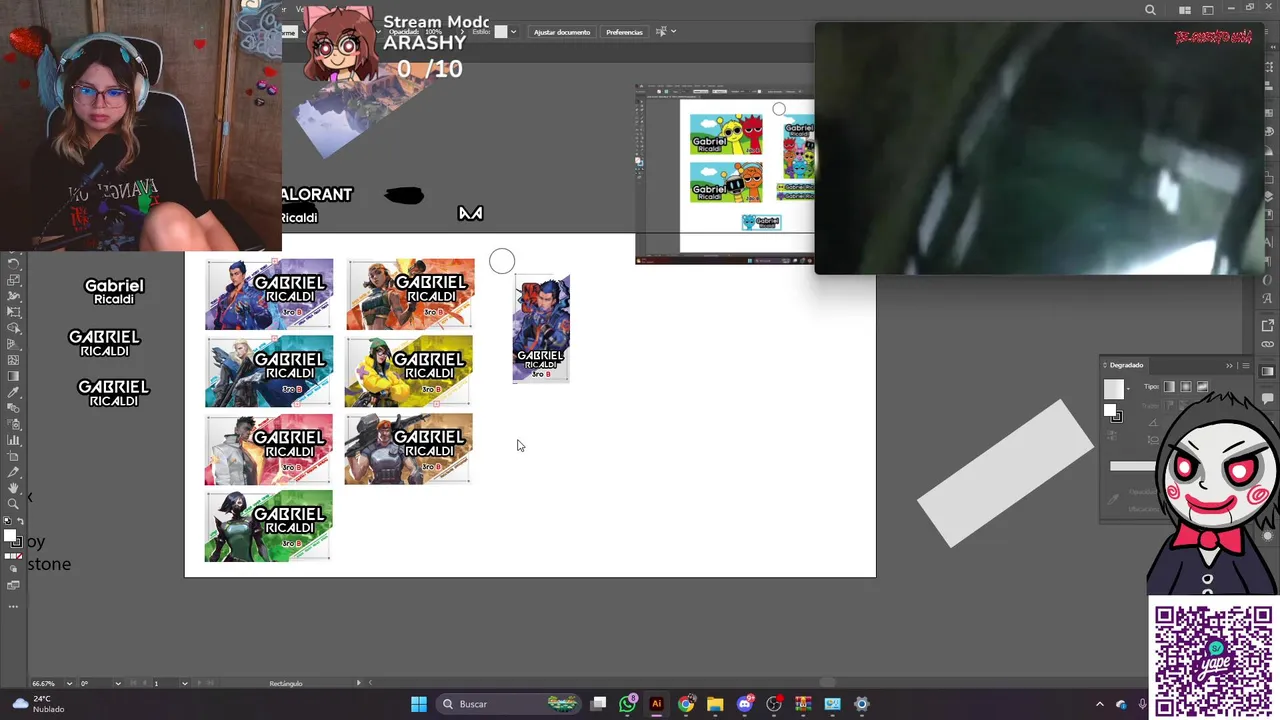Click the toolbar fill color swatch
Screen dimensions: 1280x720
coord(9,535)
